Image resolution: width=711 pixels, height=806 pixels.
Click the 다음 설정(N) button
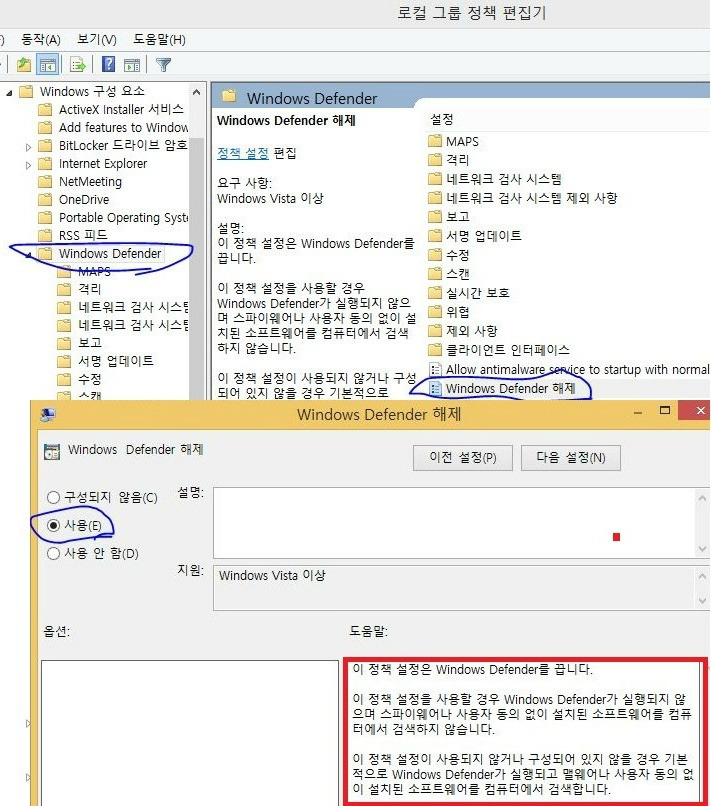(x=571, y=457)
